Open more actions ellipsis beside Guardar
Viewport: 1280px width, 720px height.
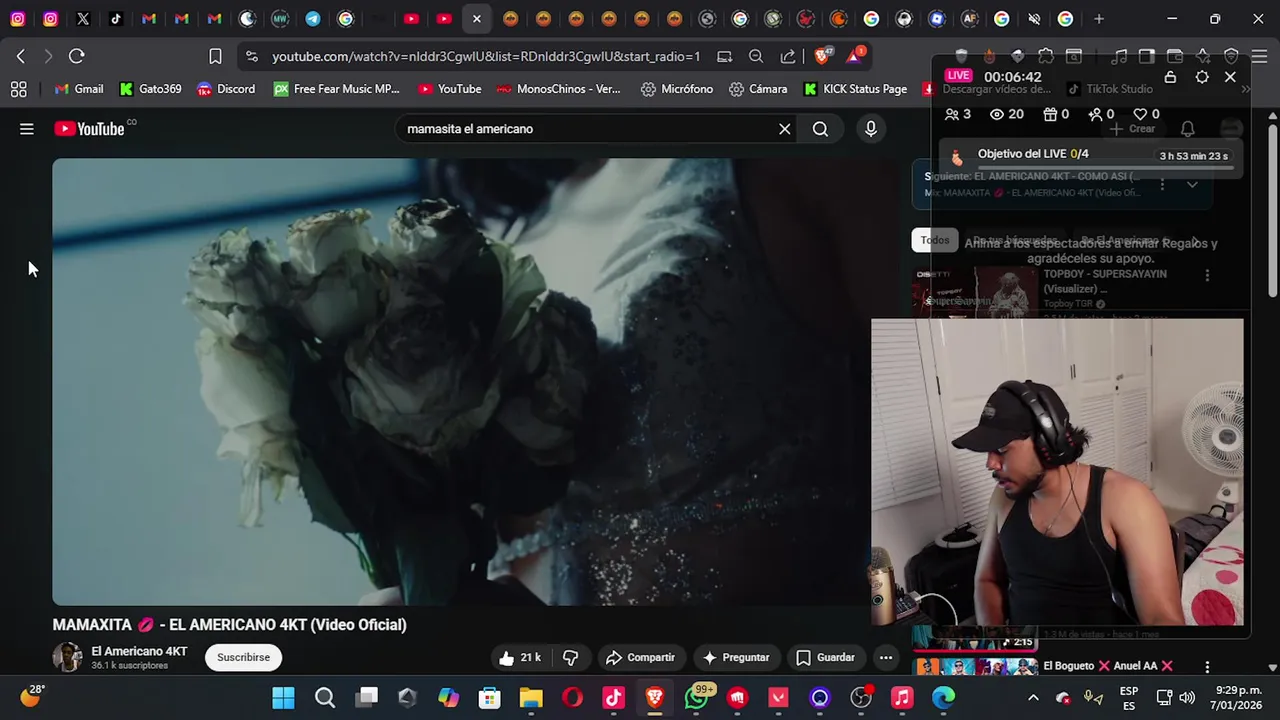886,657
